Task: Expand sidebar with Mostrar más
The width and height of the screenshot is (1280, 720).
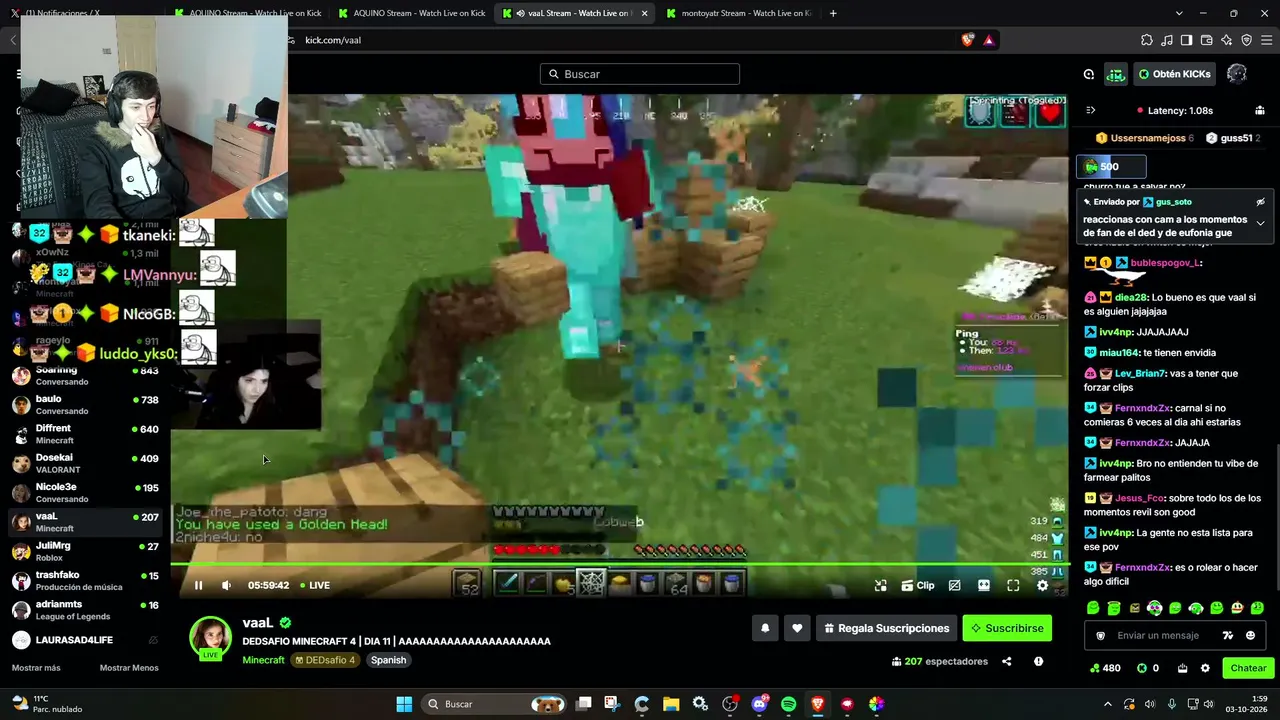Action: point(36,668)
